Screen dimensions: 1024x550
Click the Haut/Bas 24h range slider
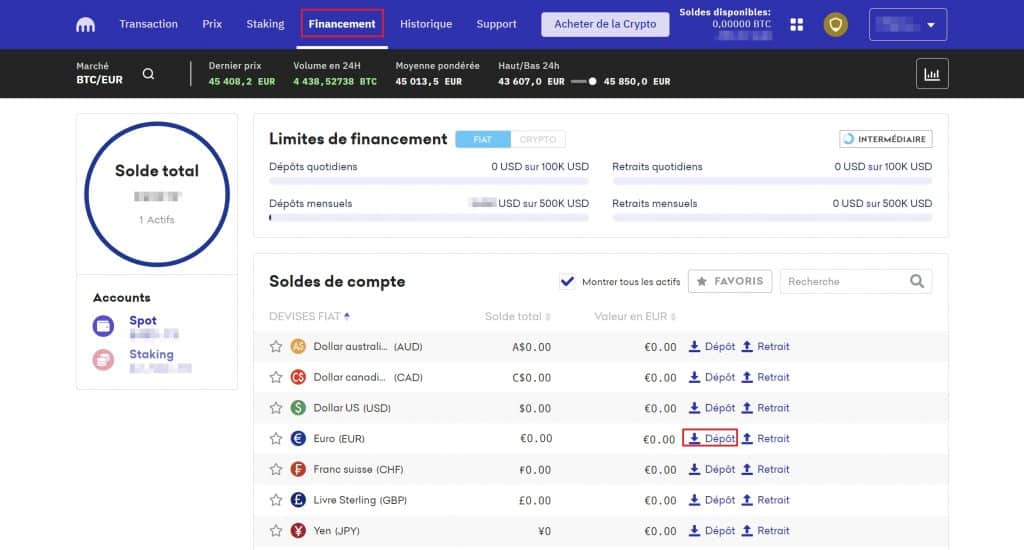coord(583,82)
